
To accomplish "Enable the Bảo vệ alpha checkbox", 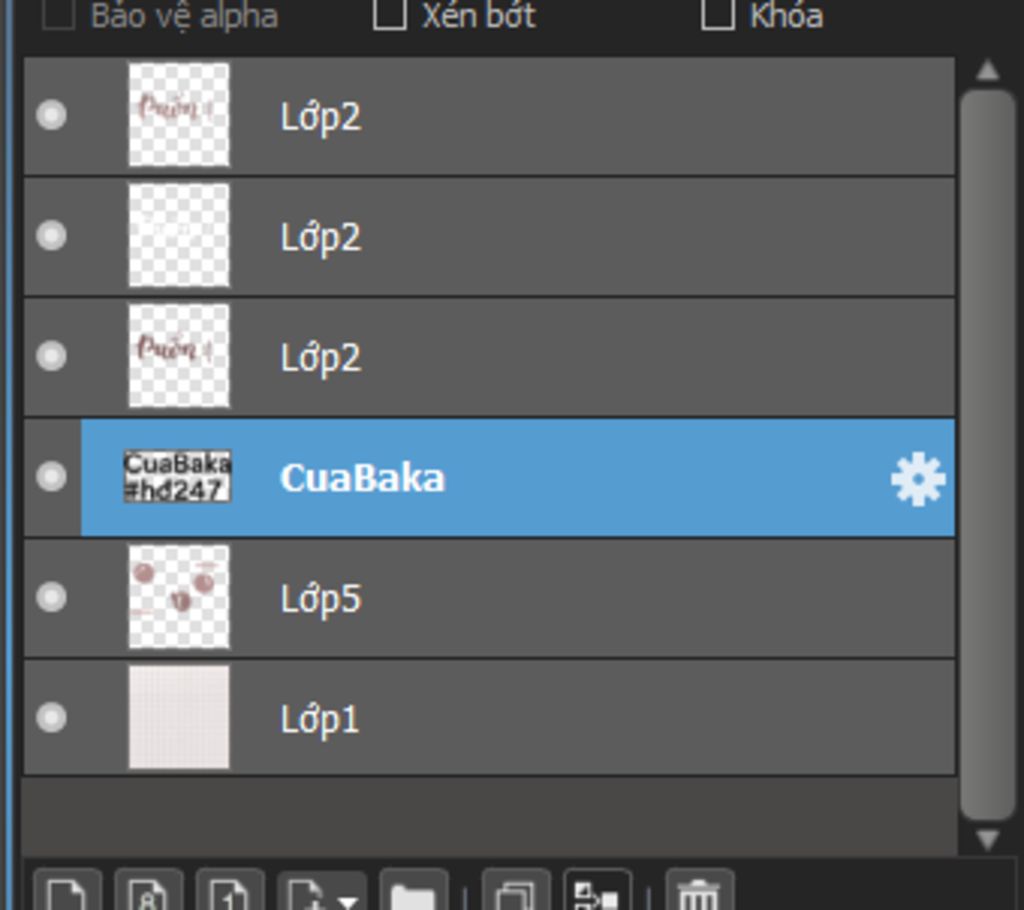I will (57, 14).
